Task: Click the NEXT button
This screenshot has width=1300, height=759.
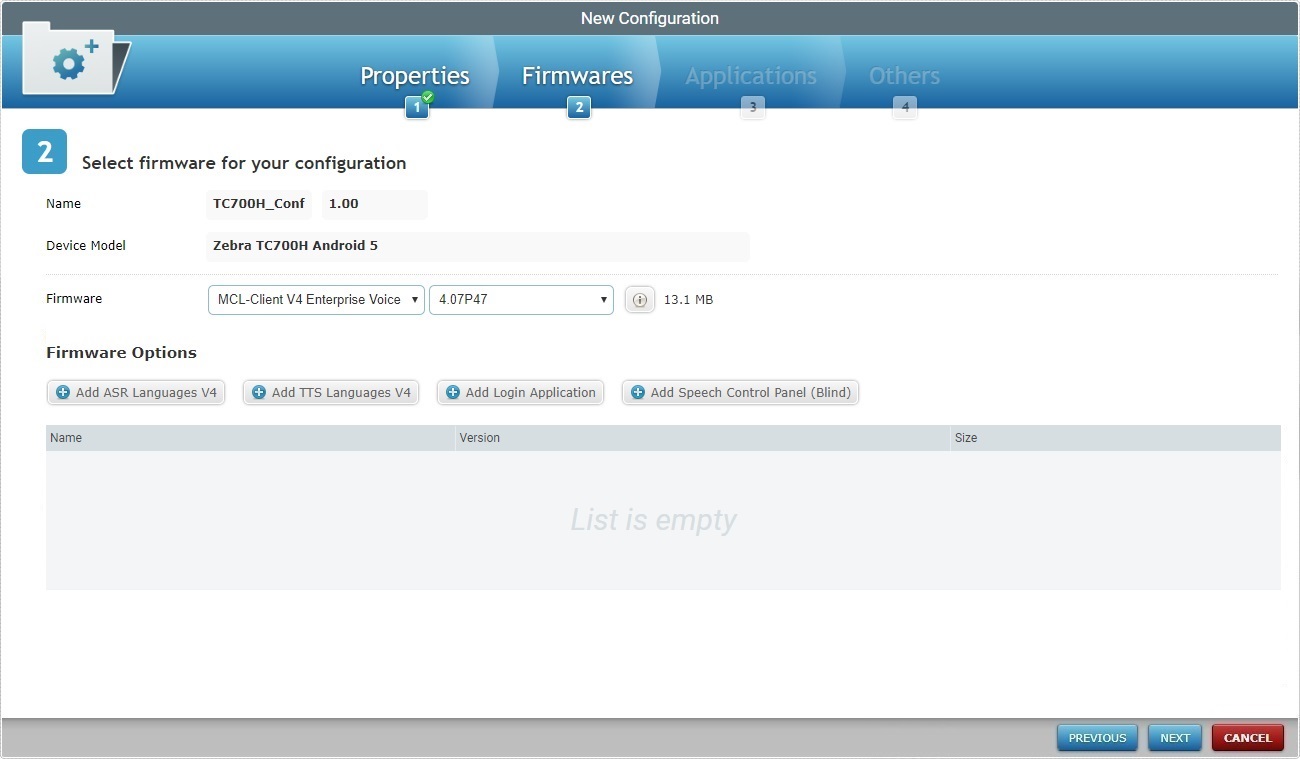Action: 1174,737
